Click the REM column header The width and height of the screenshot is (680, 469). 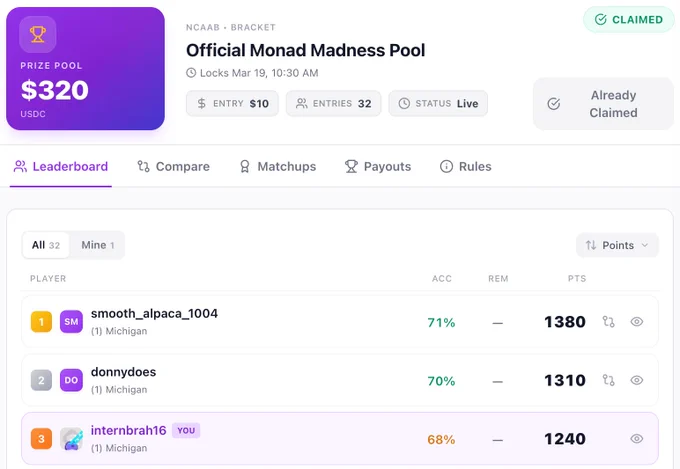[x=498, y=279]
